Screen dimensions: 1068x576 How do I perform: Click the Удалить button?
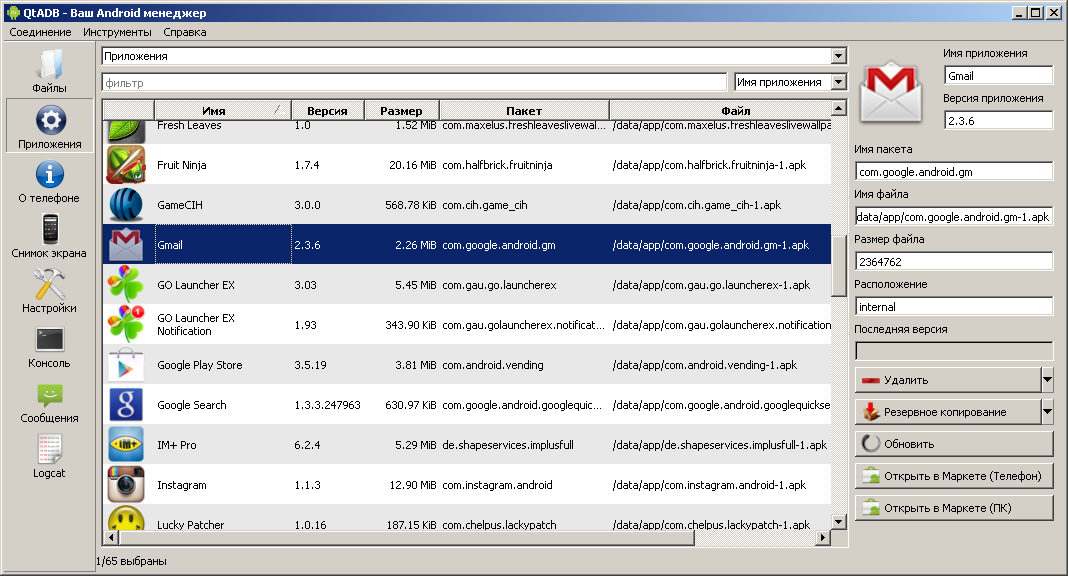tap(948, 380)
